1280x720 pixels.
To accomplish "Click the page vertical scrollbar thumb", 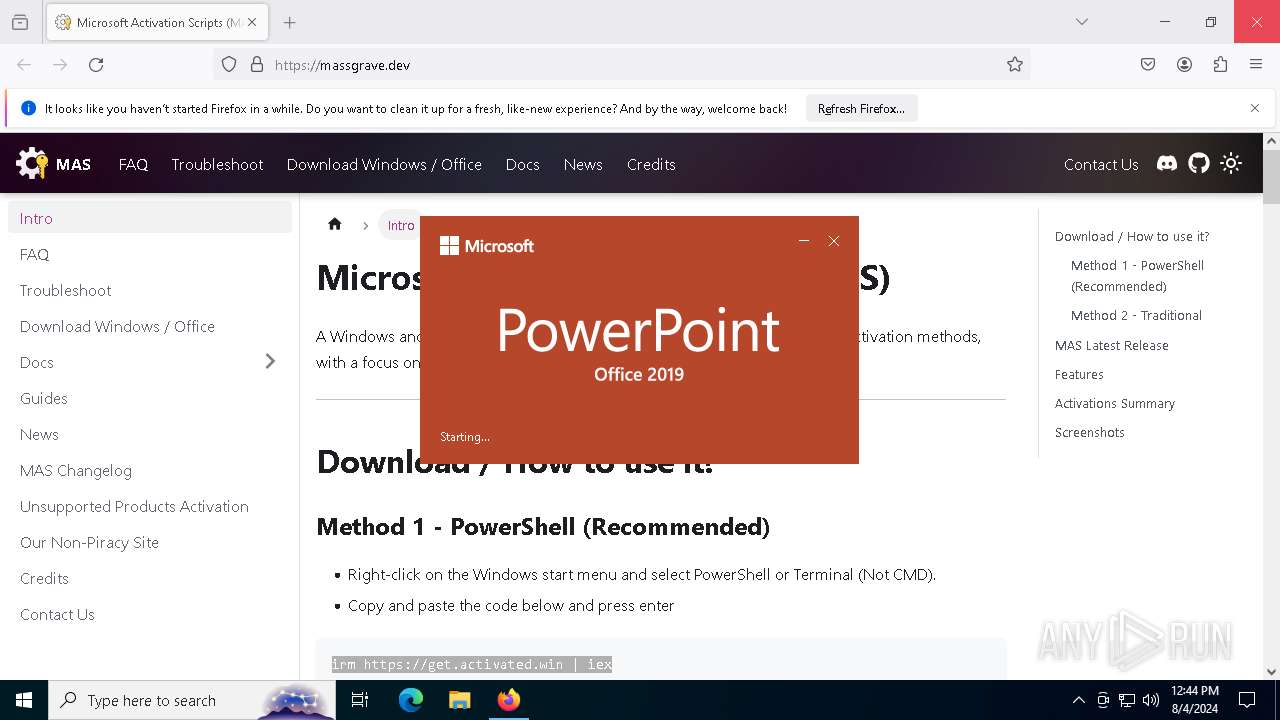I will tap(1271, 176).
